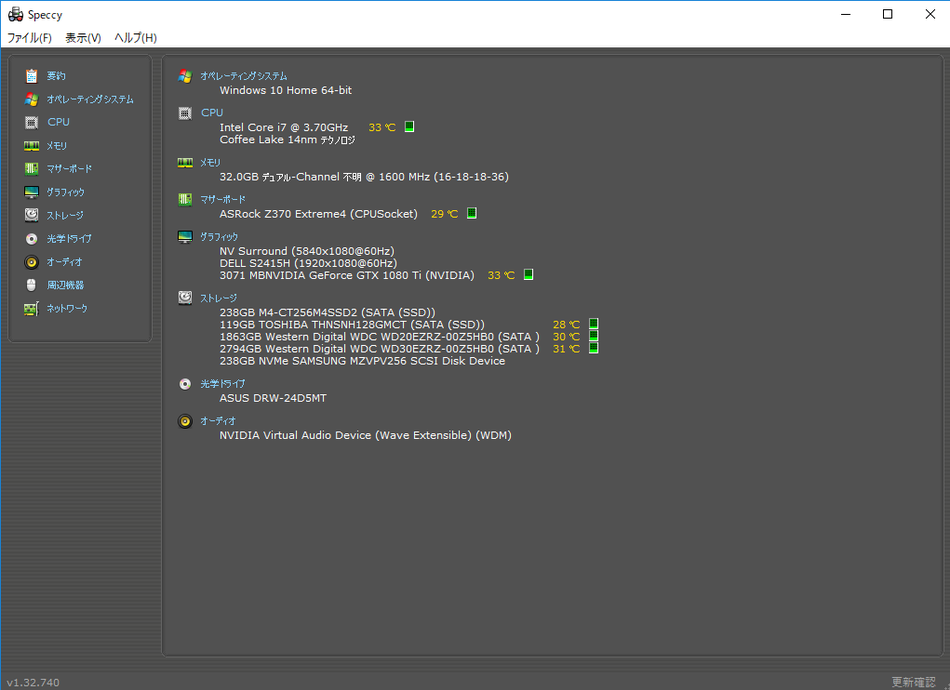The width and height of the screenshot is (950, 690).
Task: Click the optical disc icon in sidebar
Action: [32, 239]
